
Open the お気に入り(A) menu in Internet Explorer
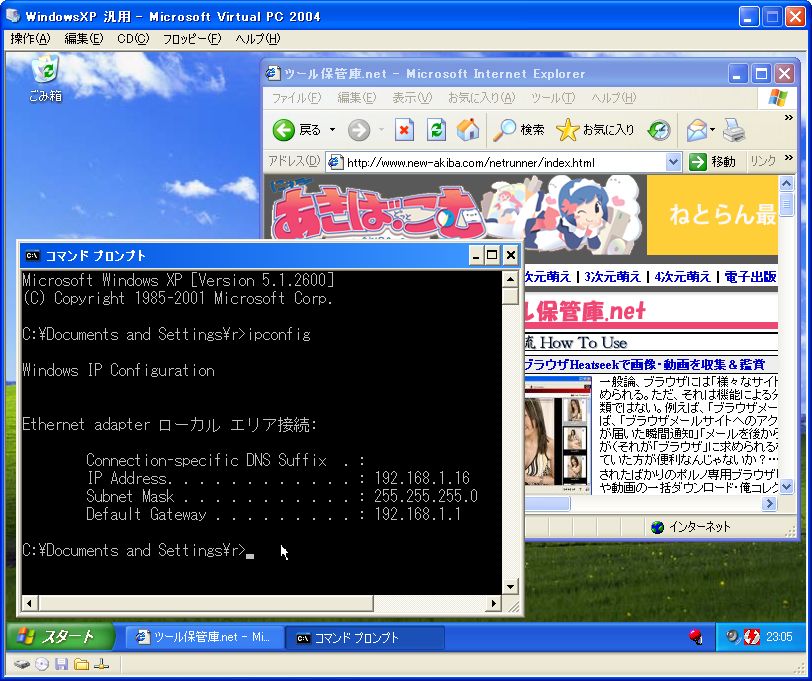[482, 97]
